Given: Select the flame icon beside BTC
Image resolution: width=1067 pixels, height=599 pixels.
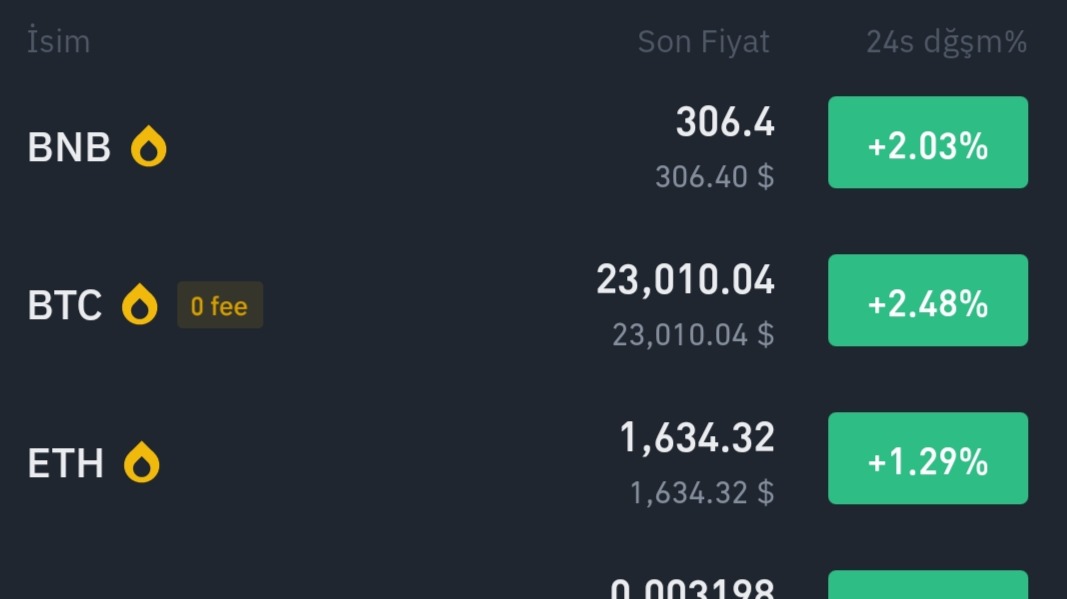Looking at the screenshot, I should coord(138,304).
